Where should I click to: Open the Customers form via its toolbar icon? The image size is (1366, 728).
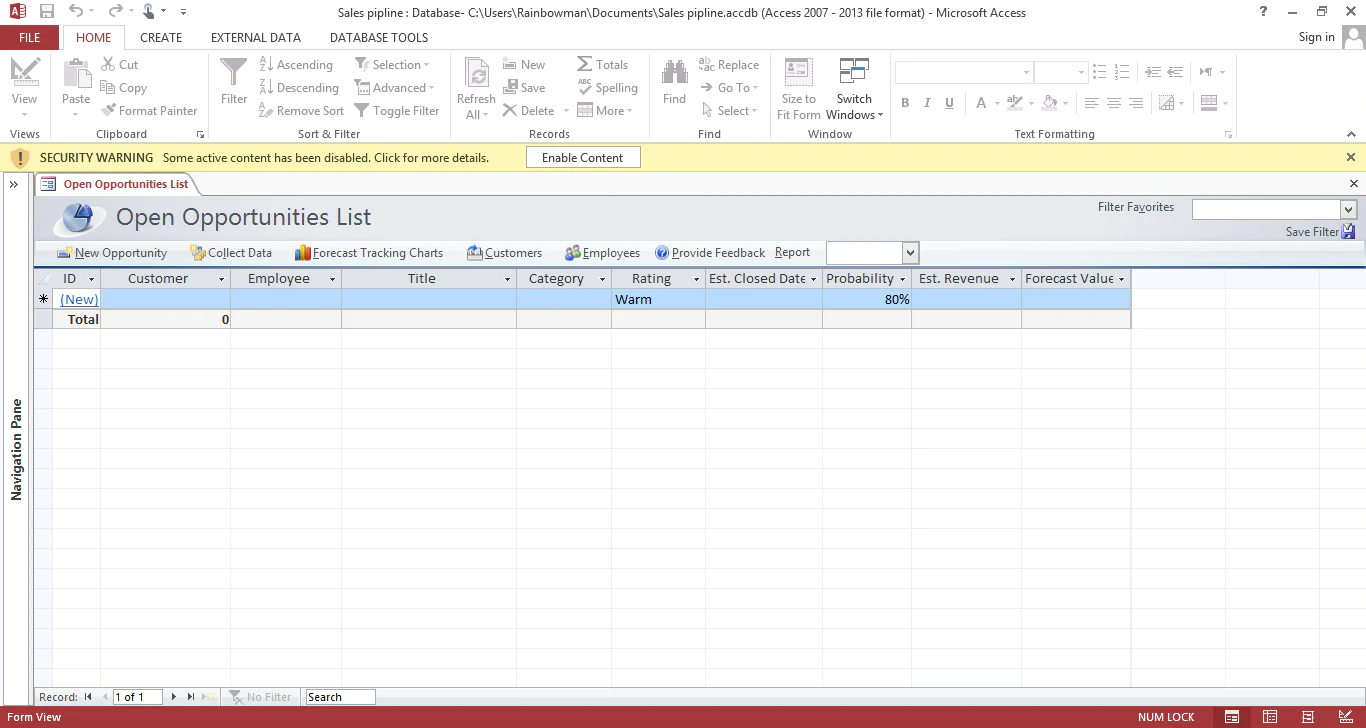point(477,252)
